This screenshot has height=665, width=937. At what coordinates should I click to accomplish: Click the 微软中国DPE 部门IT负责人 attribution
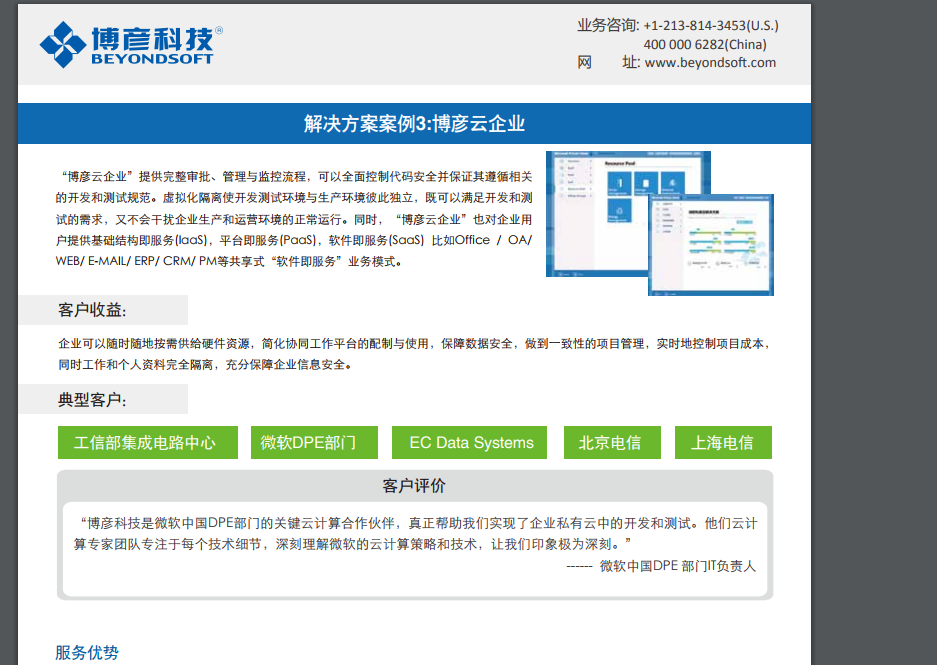[678, 566]
